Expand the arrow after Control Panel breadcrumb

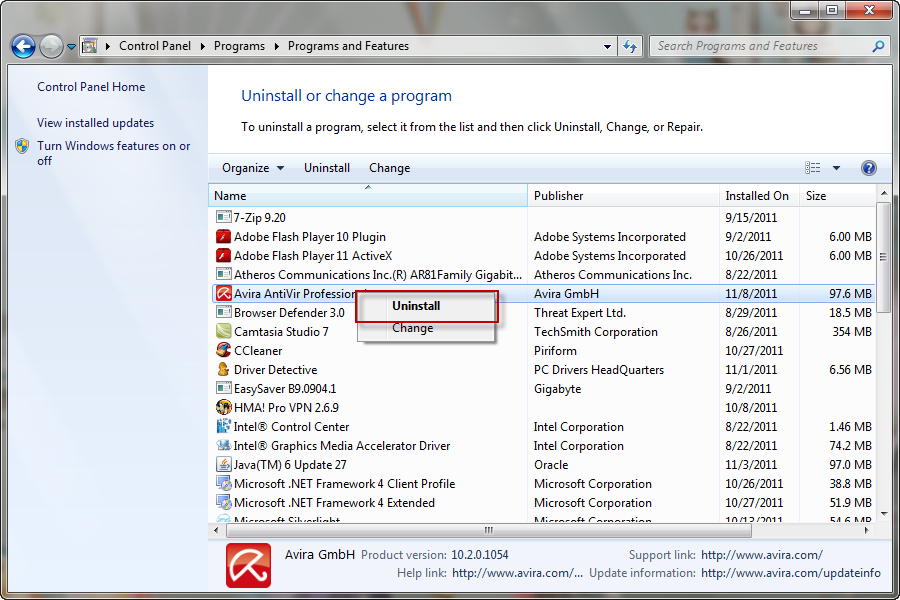tap(203, 47)
